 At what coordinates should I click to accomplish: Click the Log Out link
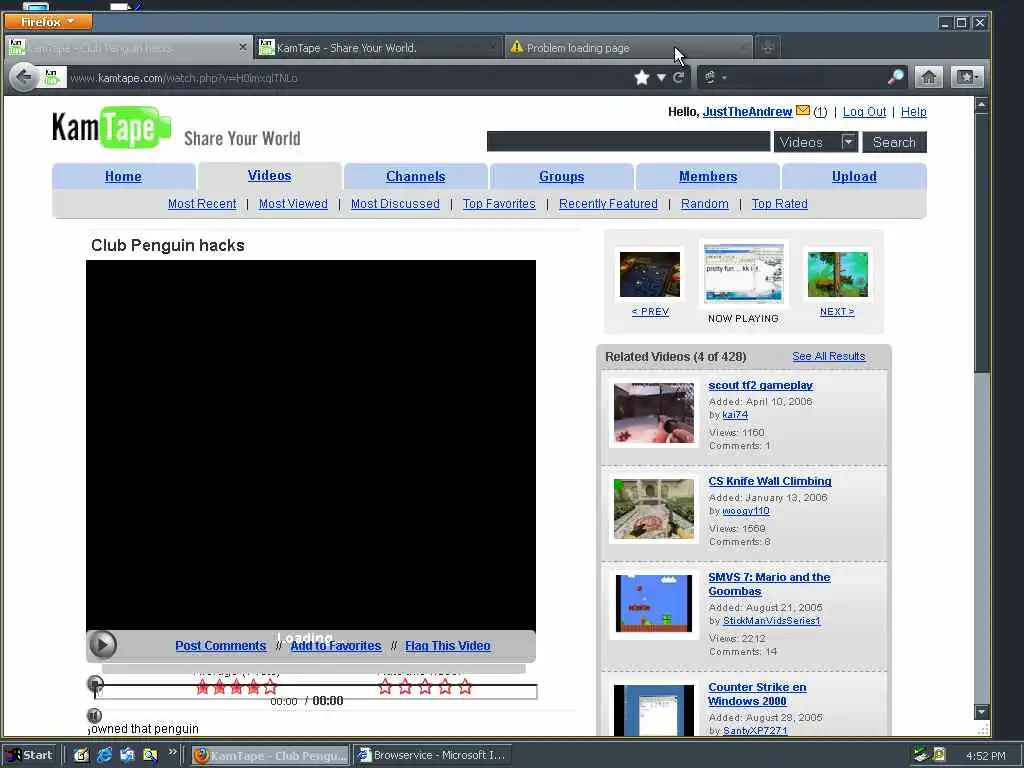[x=864, y=112]
